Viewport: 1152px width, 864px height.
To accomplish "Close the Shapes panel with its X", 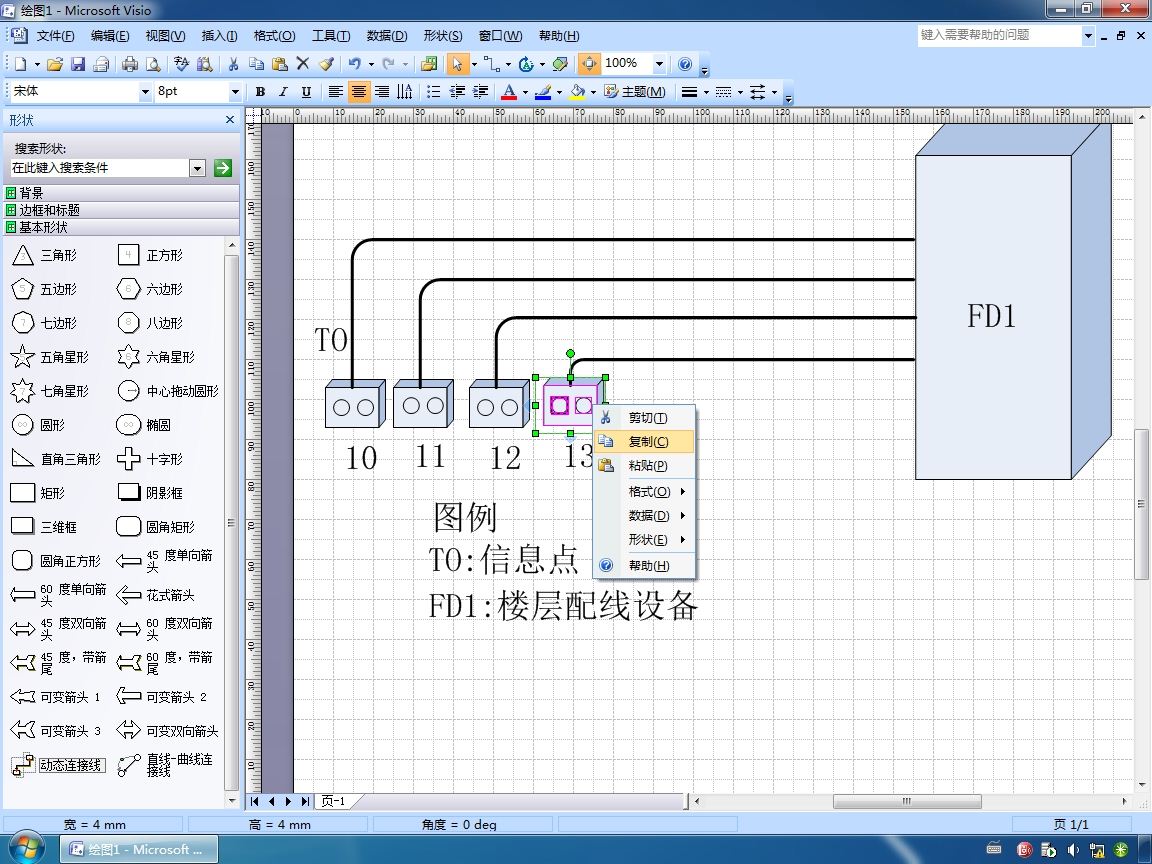I will click(230, 120).
